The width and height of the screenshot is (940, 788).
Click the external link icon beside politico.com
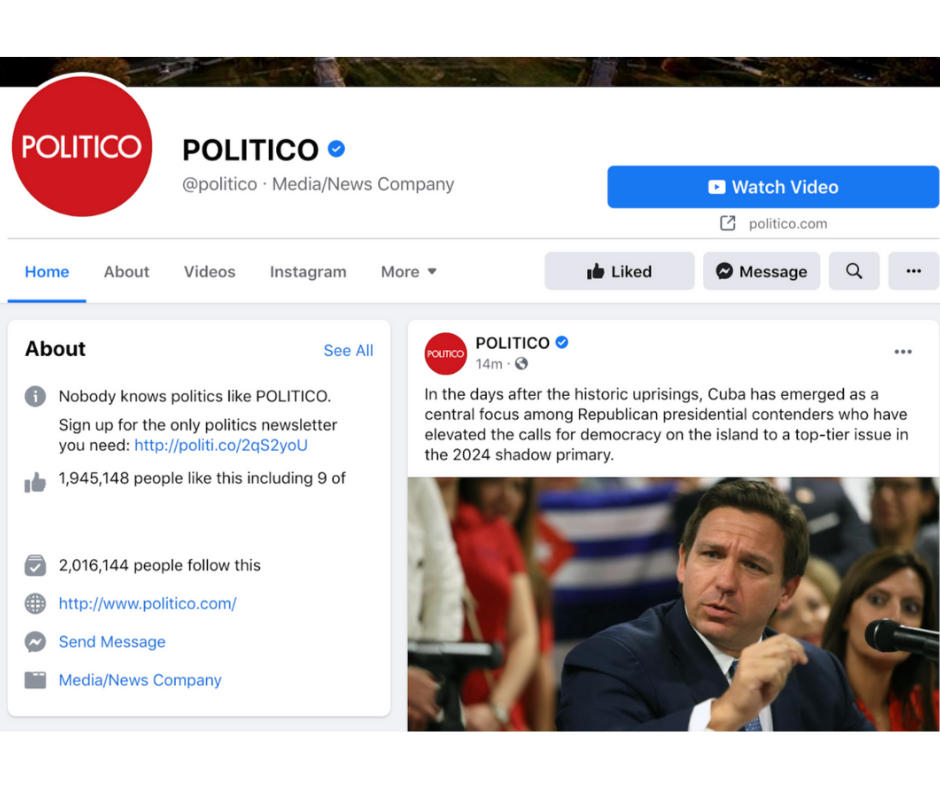click(x=727, y=224)
